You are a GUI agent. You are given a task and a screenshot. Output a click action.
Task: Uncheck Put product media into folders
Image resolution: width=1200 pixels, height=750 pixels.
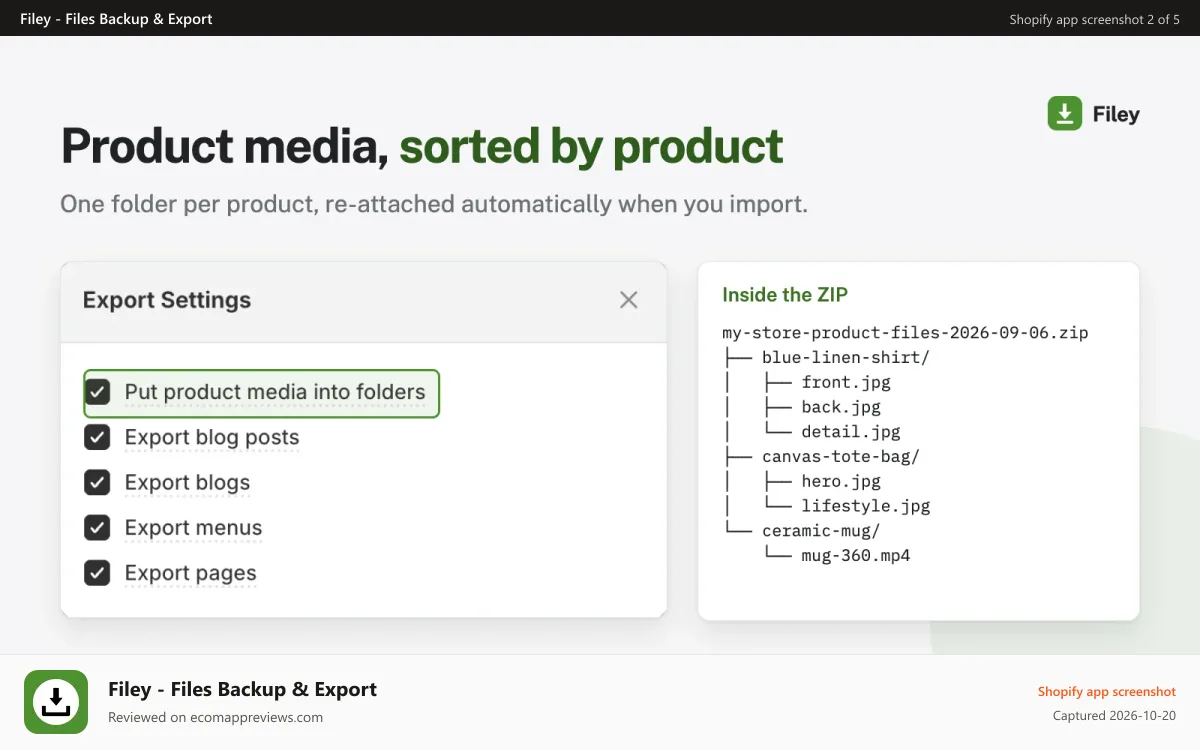coord(97,392)
